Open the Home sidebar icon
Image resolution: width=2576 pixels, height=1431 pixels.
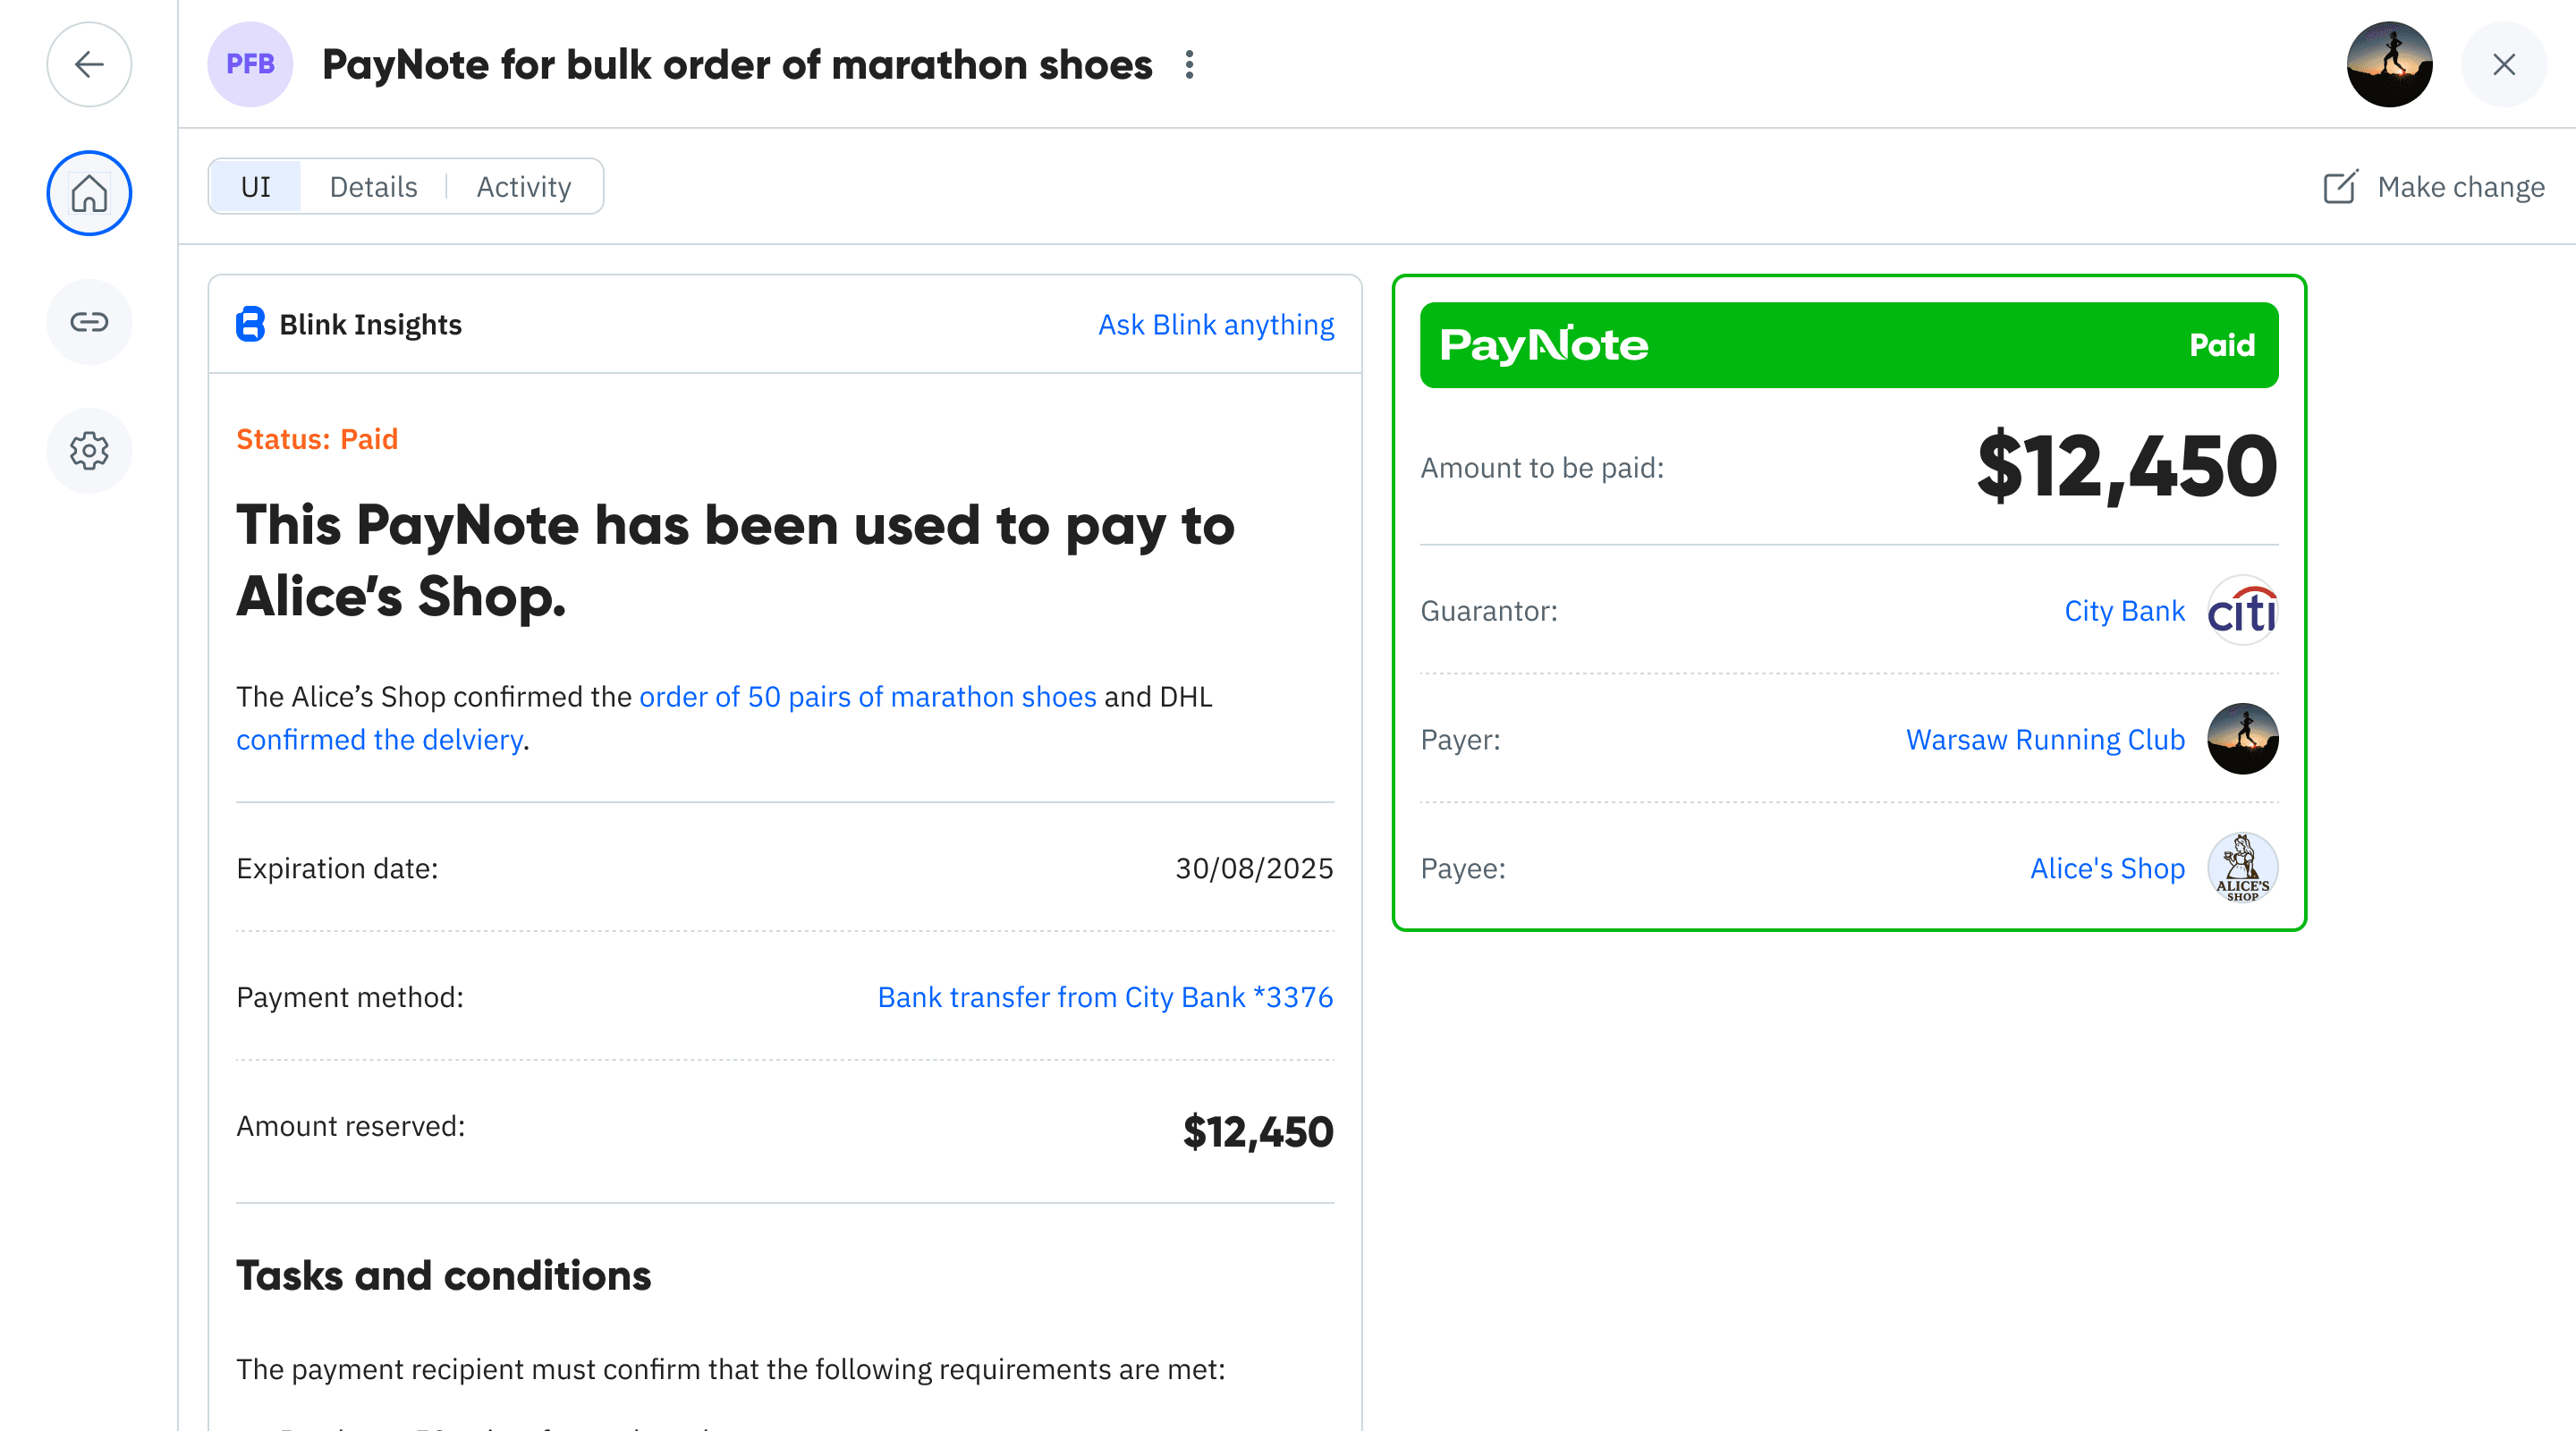[x=89, y=193]
